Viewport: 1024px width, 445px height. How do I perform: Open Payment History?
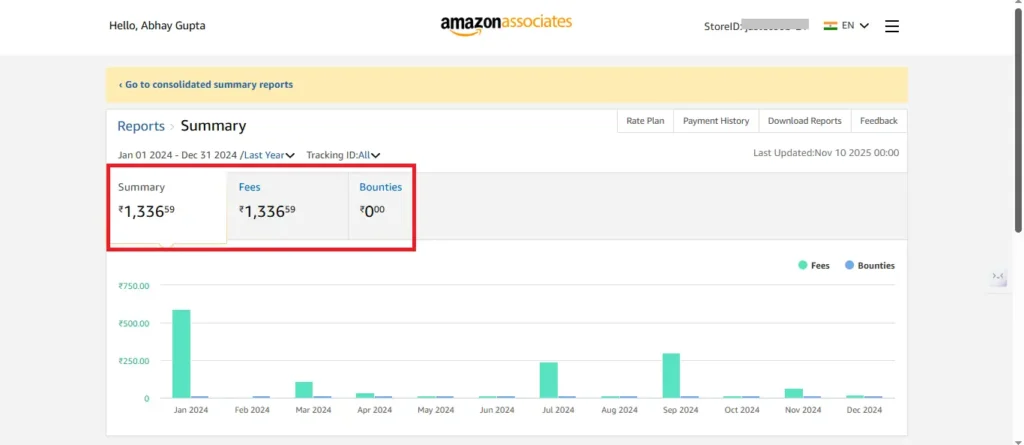point(716,121)
